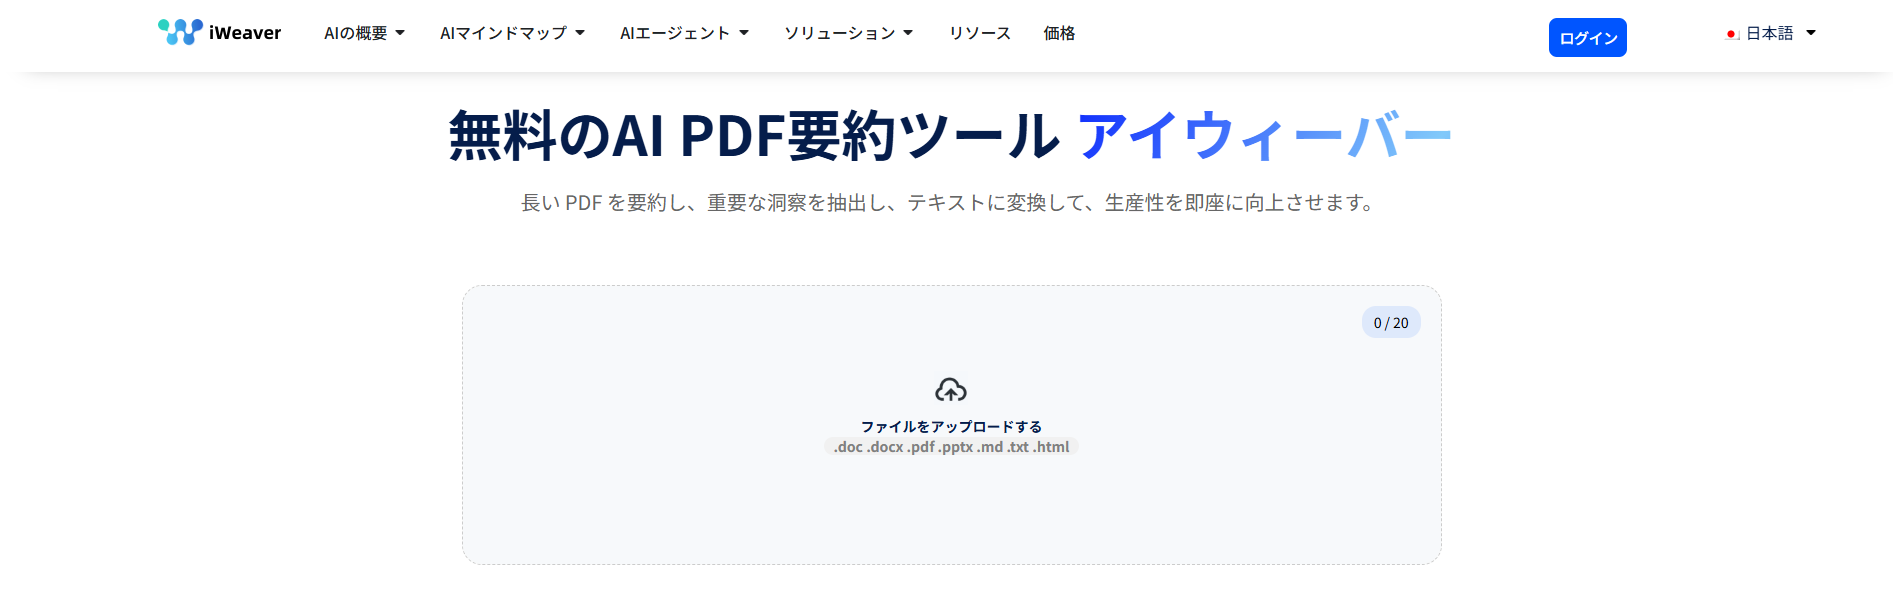Click ファイルをアップロードする upload text

click(951, 427)
